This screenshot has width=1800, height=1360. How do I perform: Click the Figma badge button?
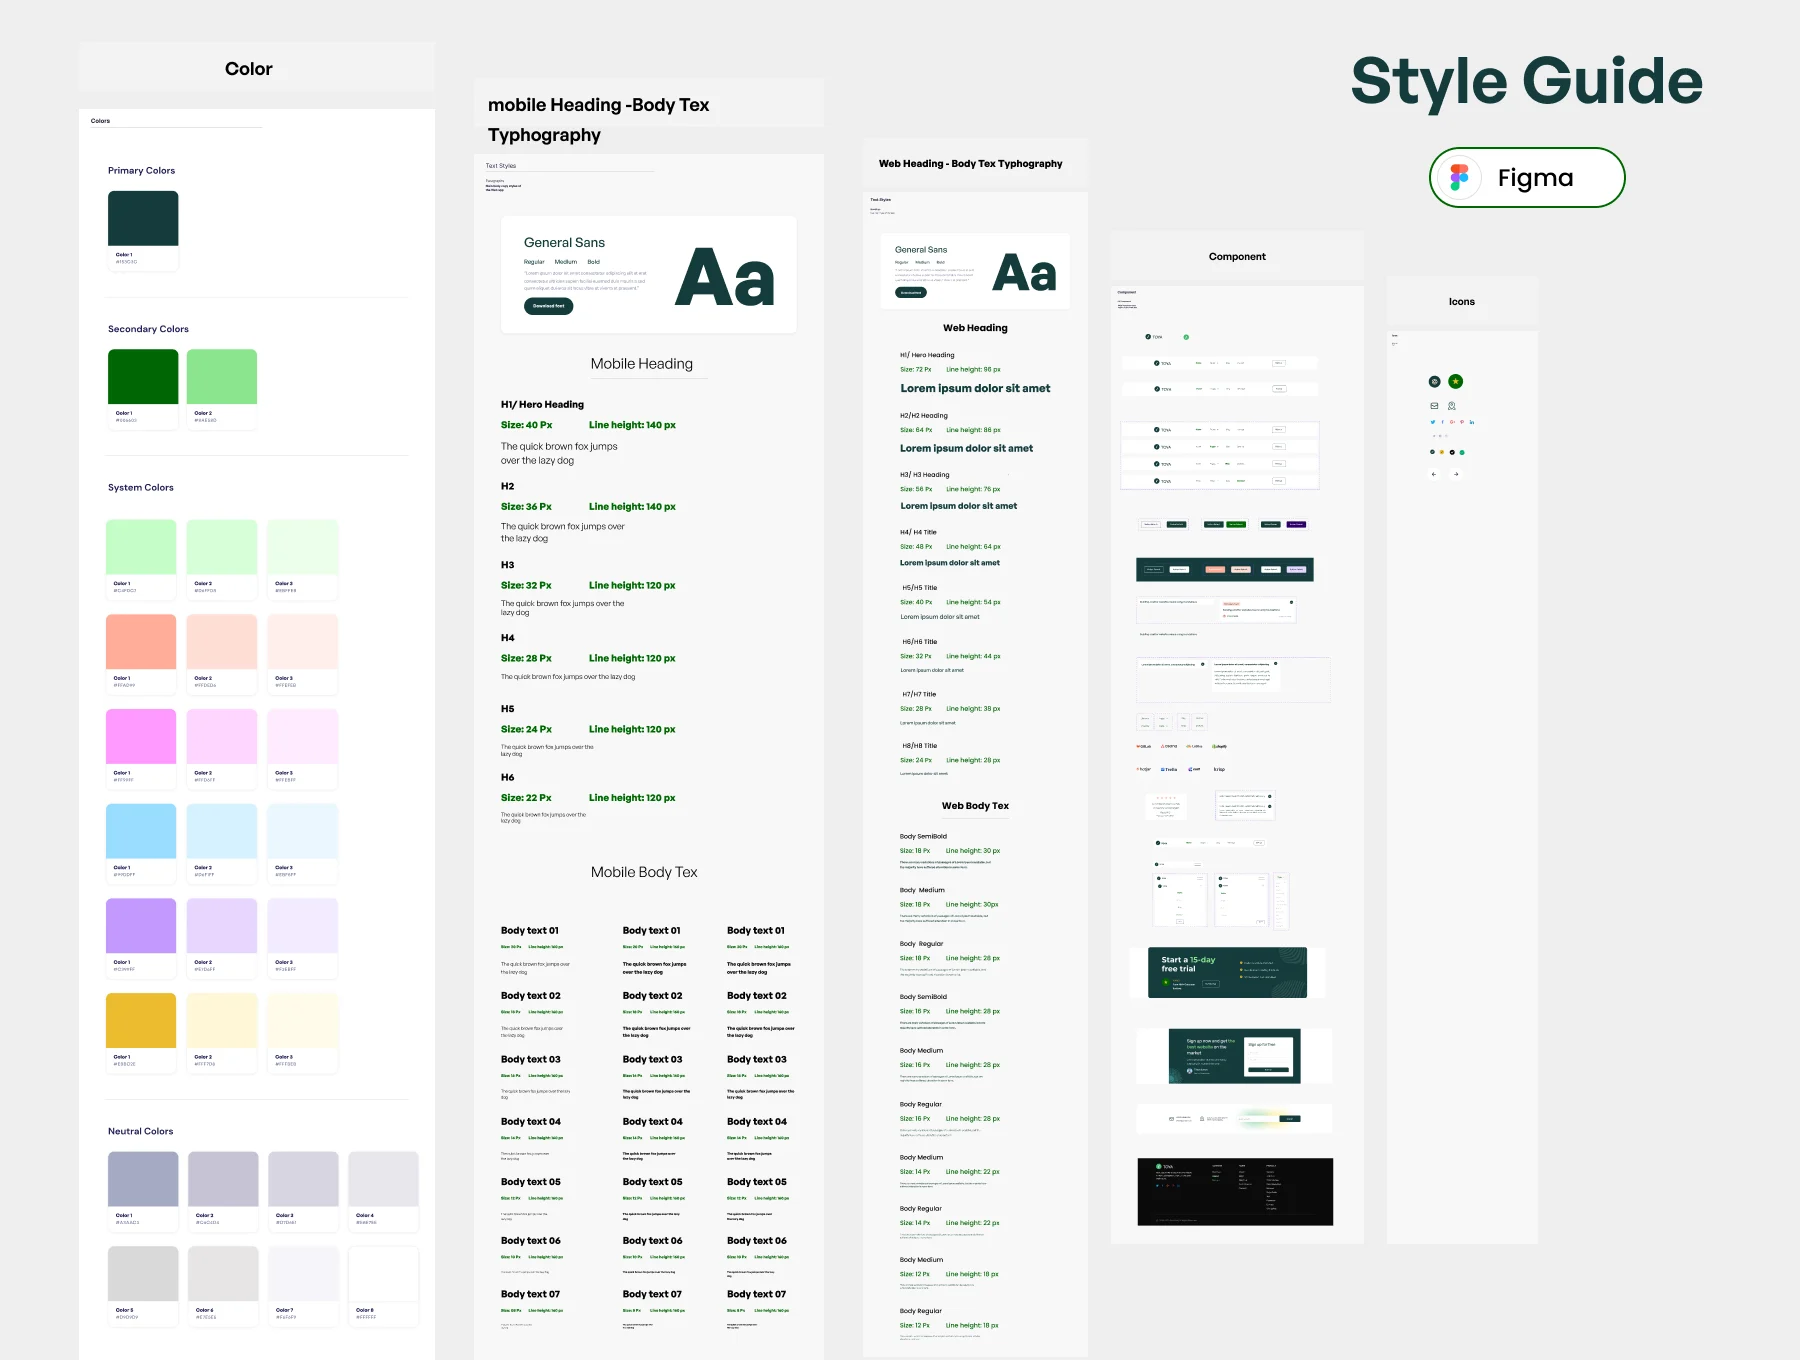pyautogui.click(x=1527, y=178)
